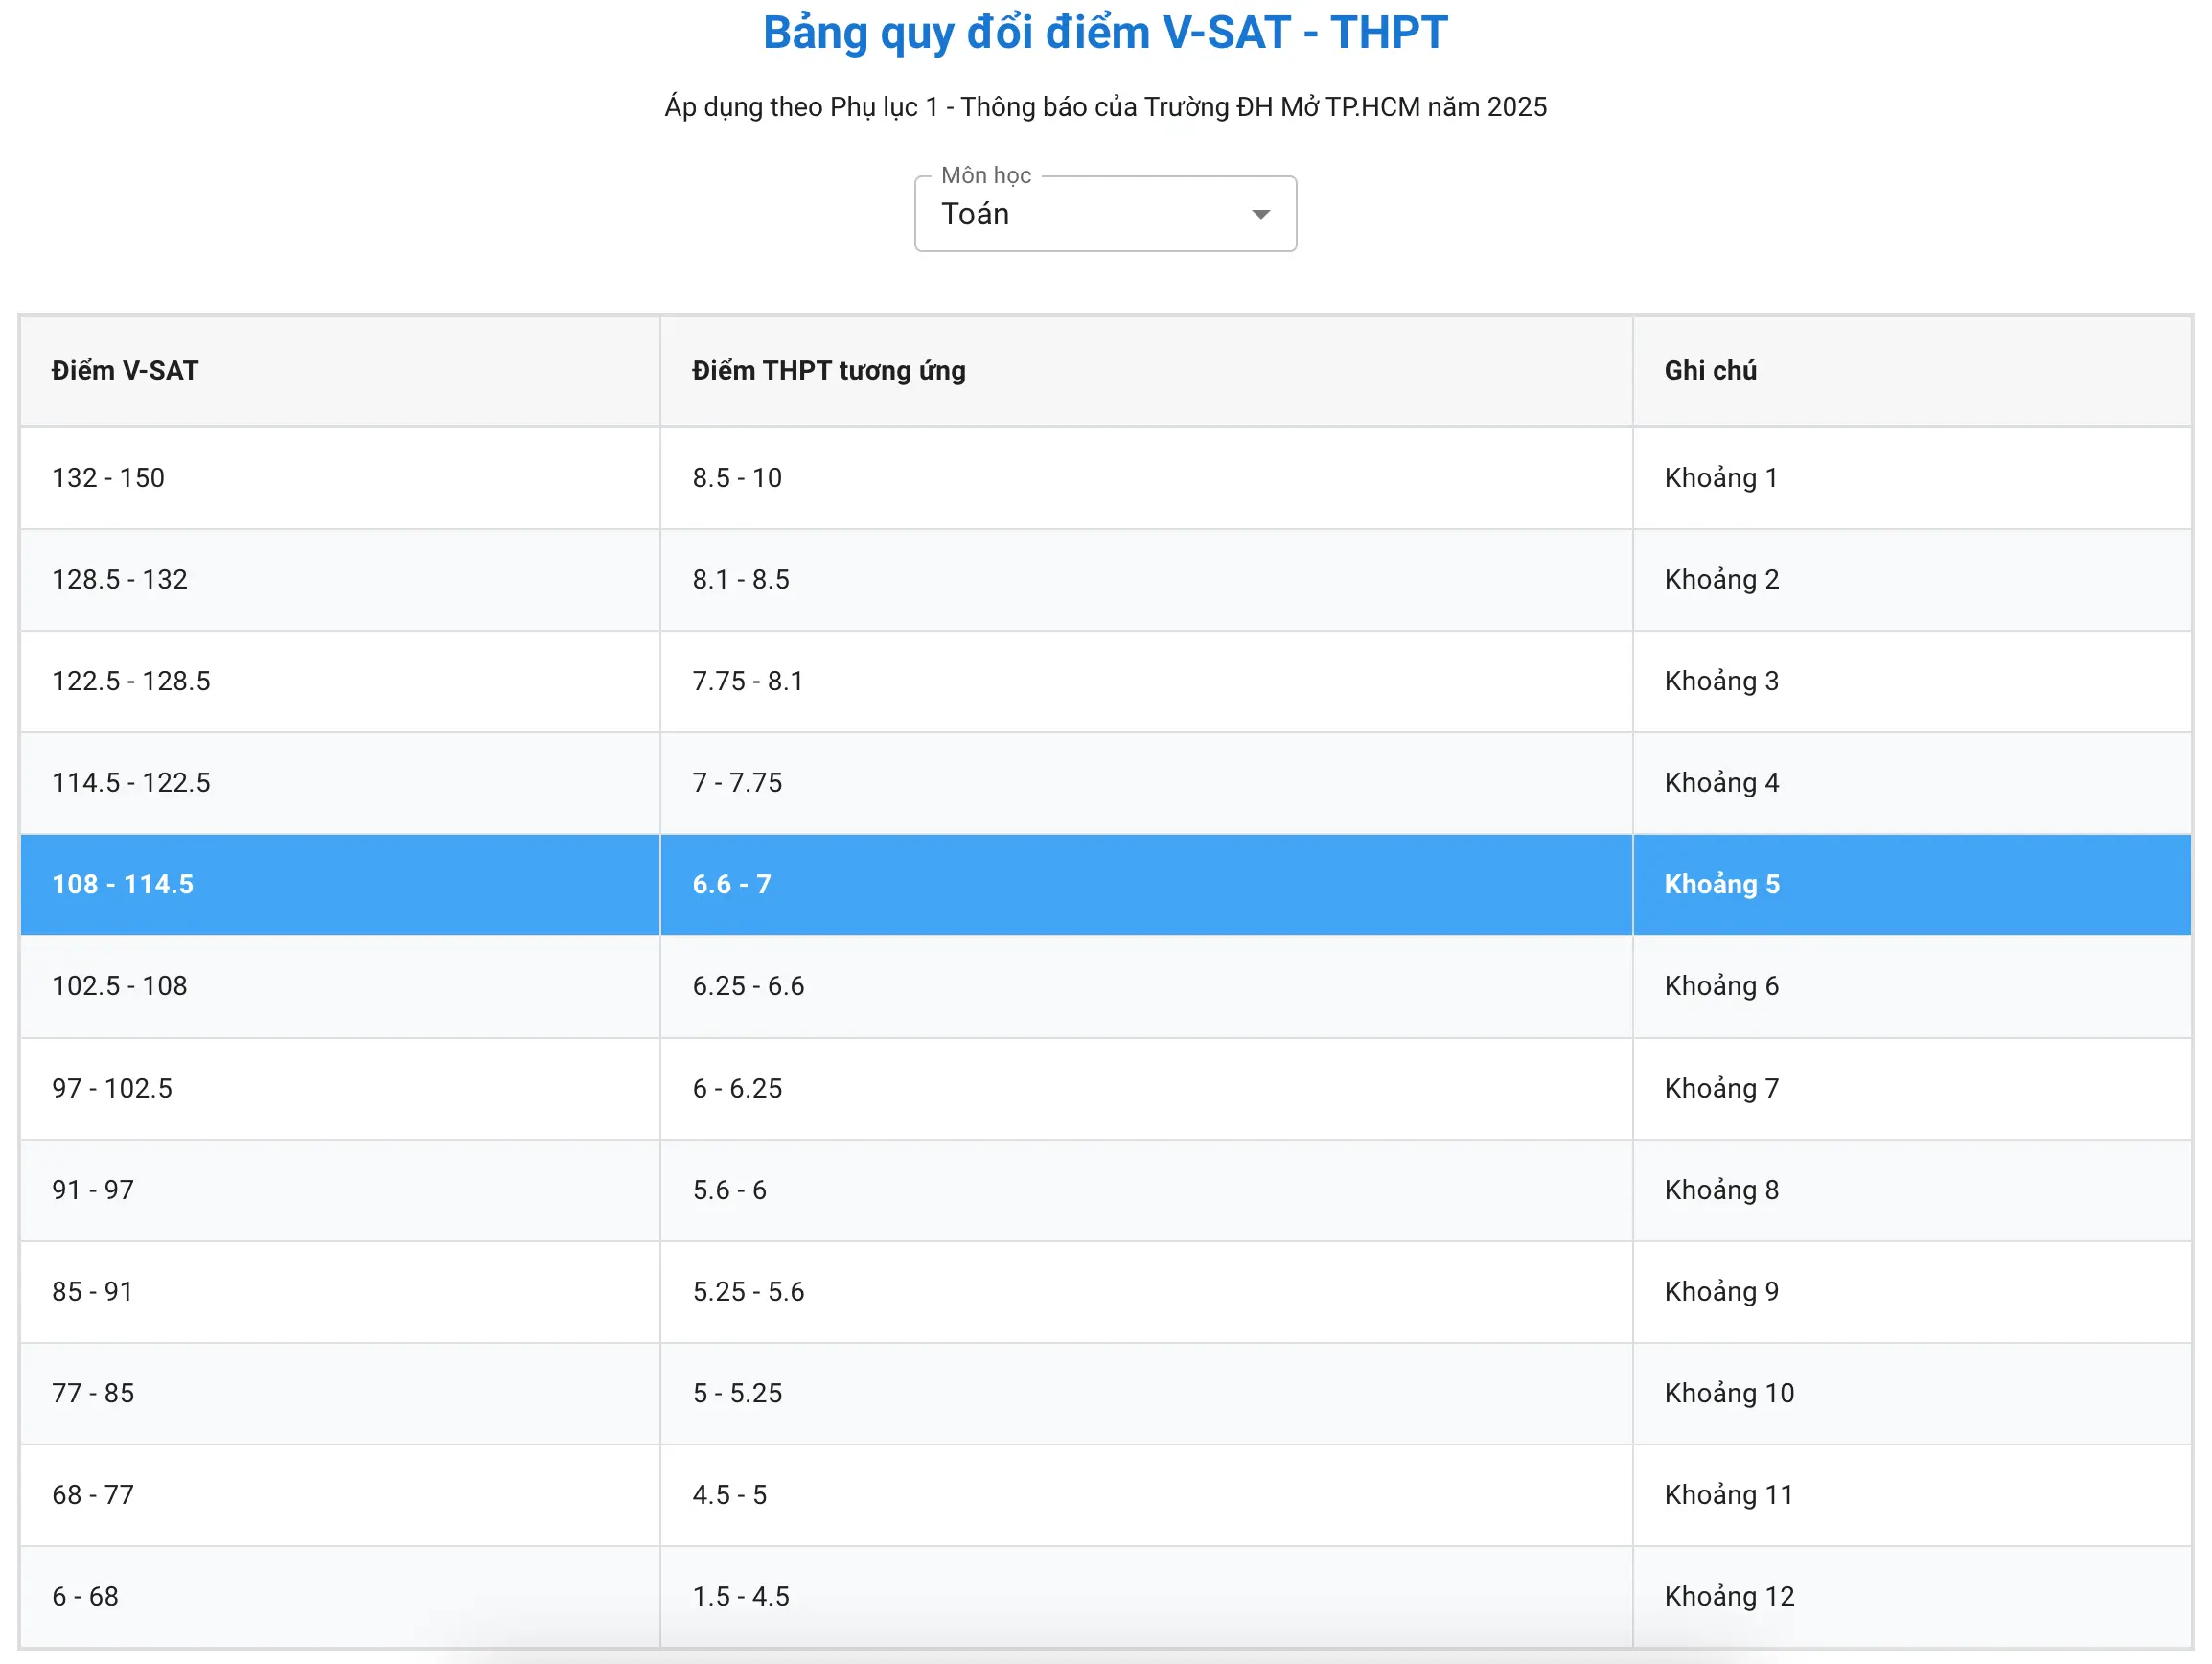Click the Khoảng 8 note cell
The image size is (2212, 1664).
1721,1190
